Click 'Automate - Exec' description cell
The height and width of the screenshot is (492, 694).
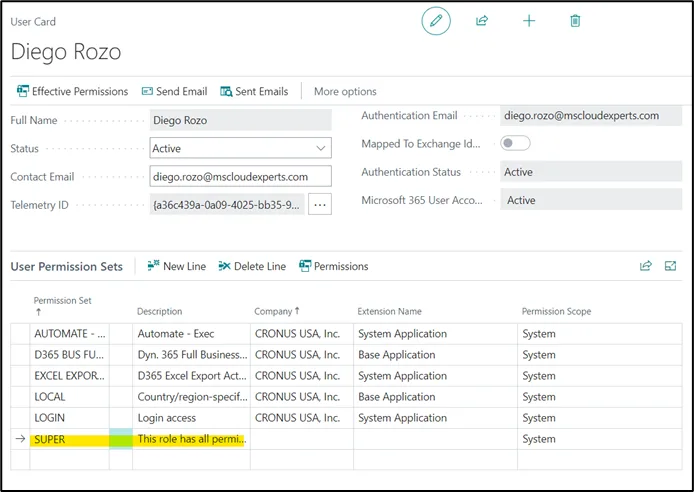(x=191, y=334)
